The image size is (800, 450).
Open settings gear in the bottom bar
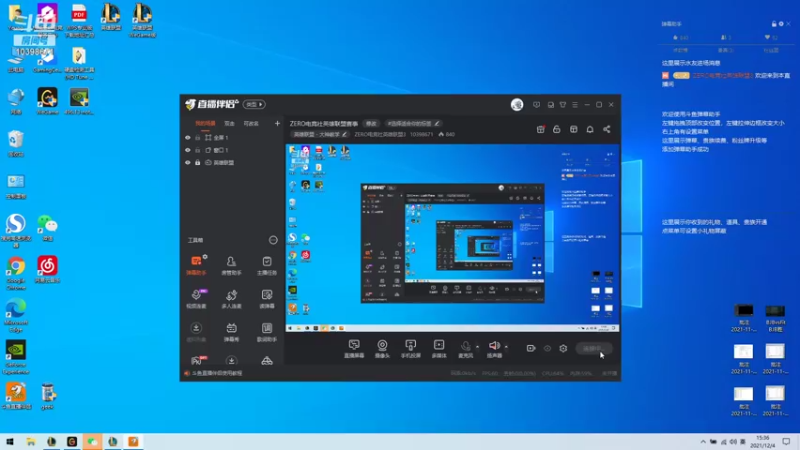[x=563, y=348]
